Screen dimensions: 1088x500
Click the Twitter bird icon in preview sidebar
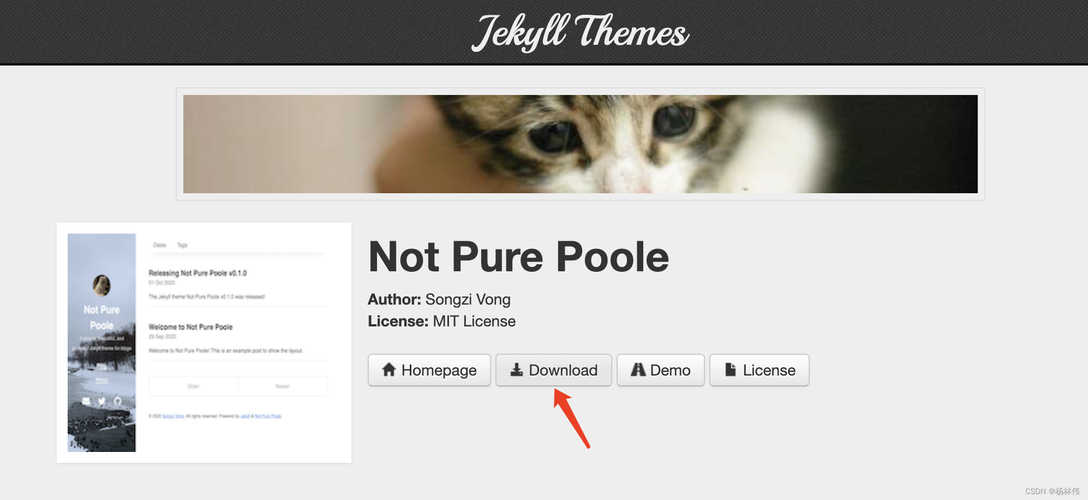tap(101, 401)
